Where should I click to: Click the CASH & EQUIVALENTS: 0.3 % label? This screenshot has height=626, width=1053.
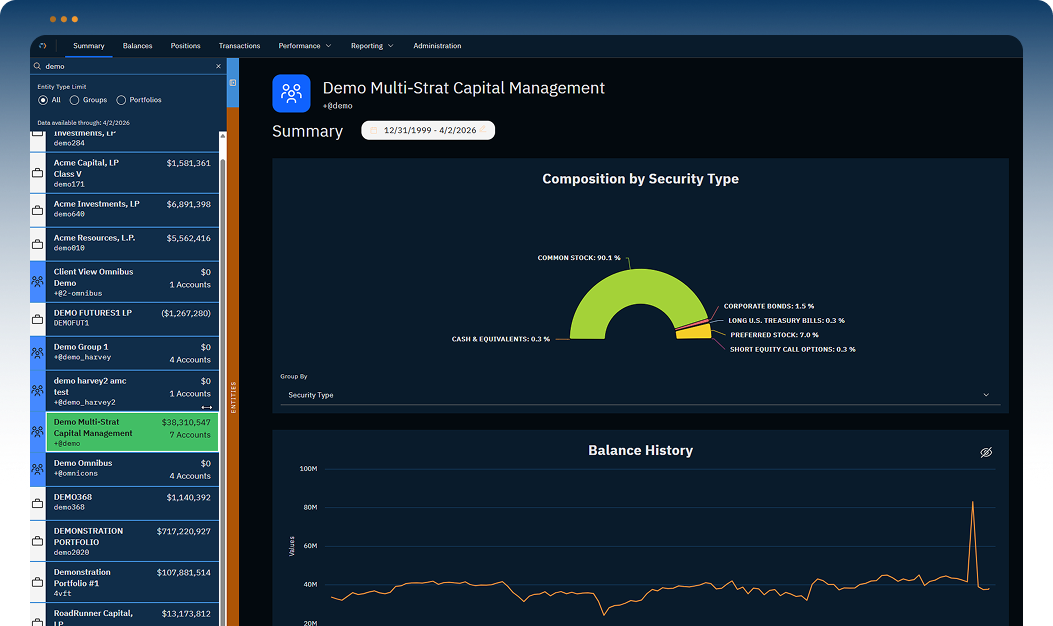coord(500,339)
